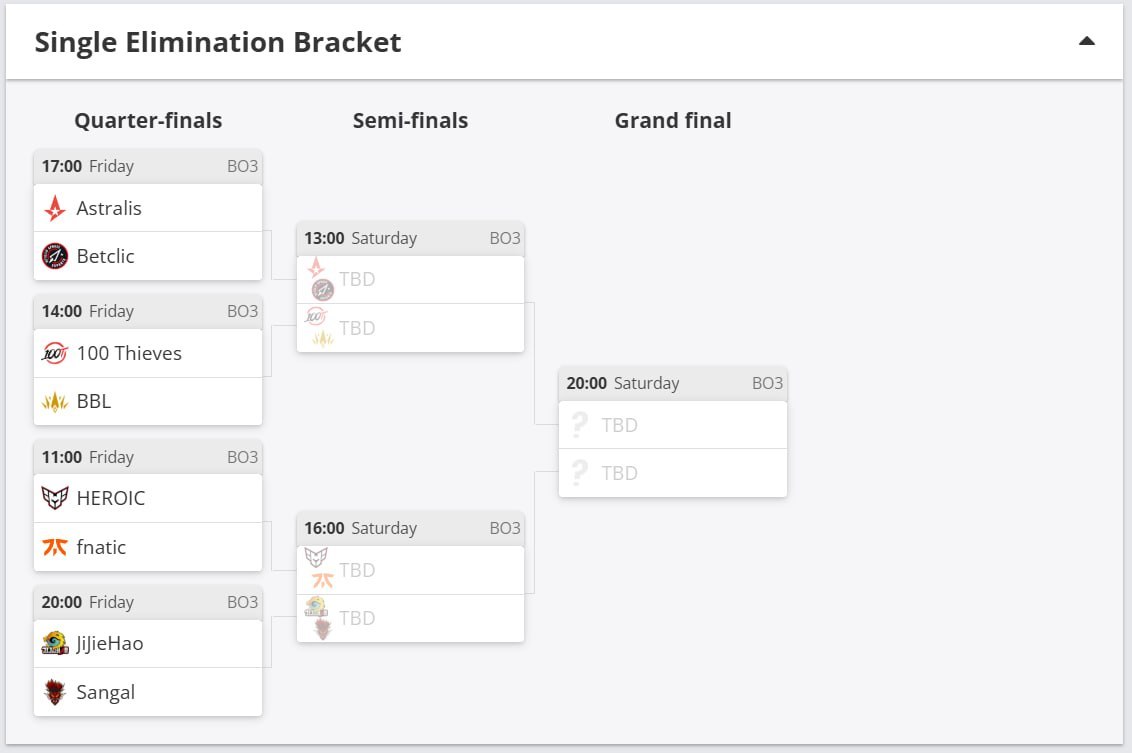The height and width of the screenshot is (753, 1132).
Task: Click the Betclic team logo
Action: click(x=55, y=256)
